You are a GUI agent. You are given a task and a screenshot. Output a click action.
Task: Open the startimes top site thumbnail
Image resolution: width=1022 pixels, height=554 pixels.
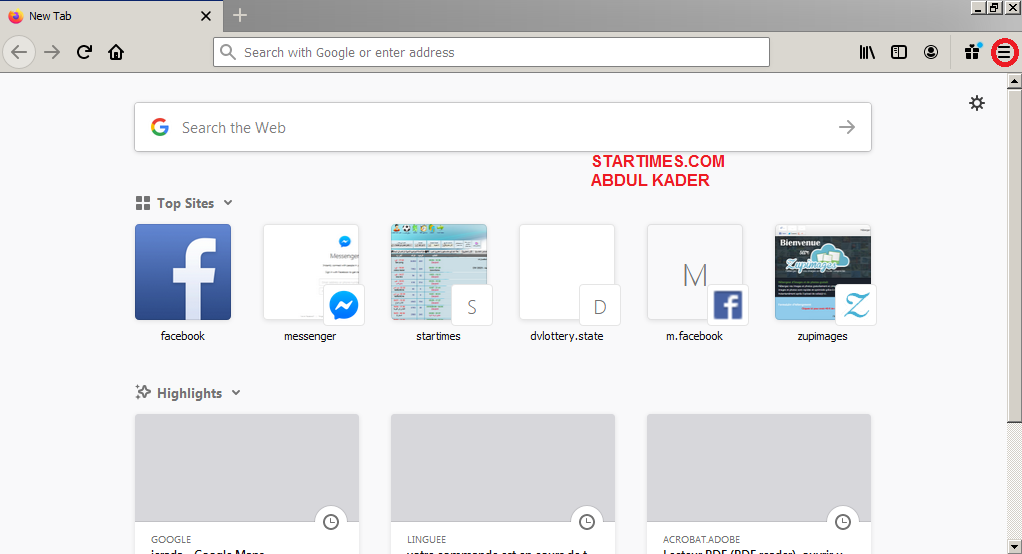click(x=439, y=272)
